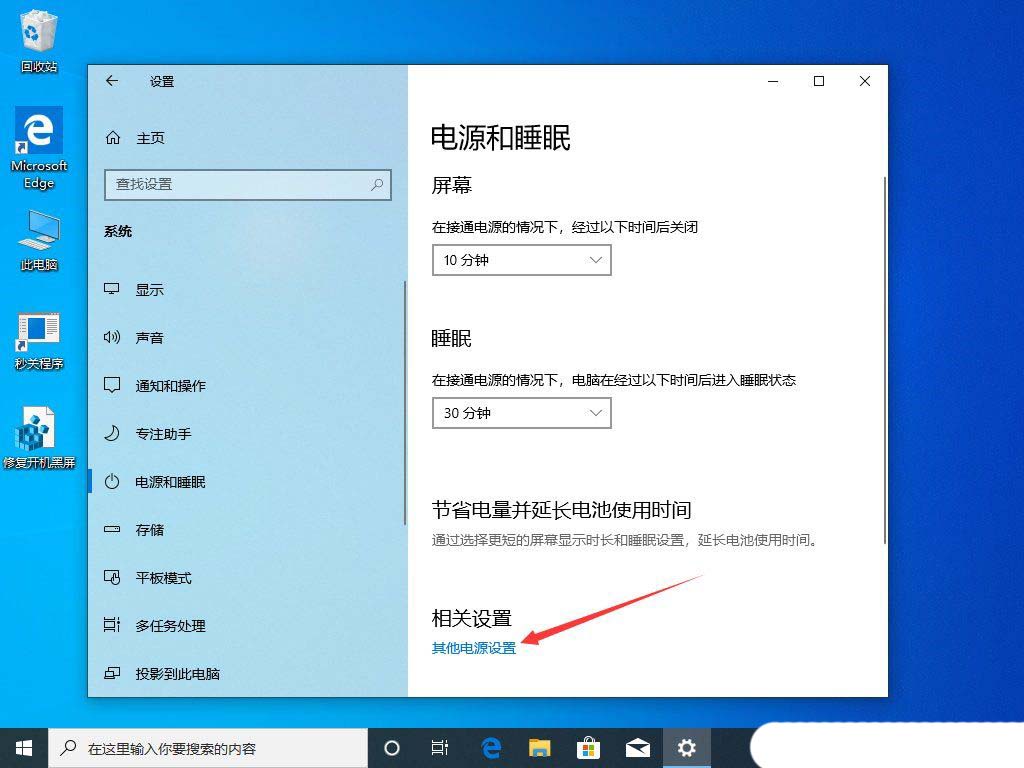Viewport: 1024px width, 768px height.
Task: Expand the Windows Start menu
Action: coord(23,747)
